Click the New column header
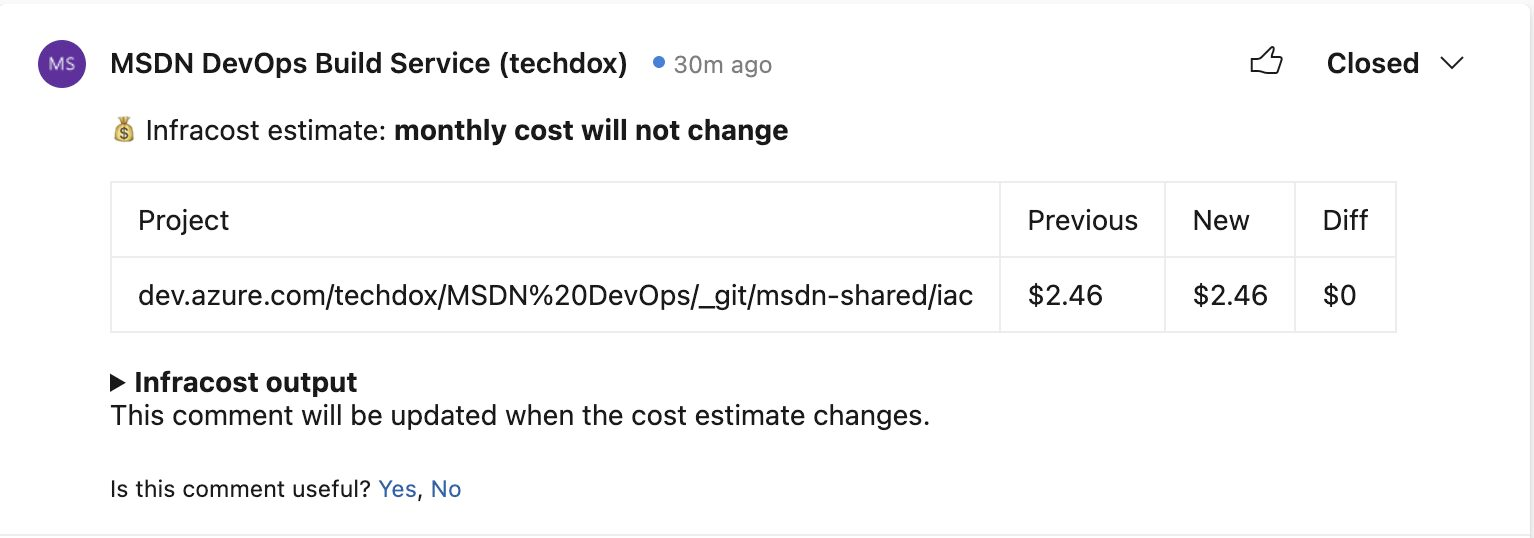The height and width of the screenshot is (538, 1534). pyautogui.click(x=1230, y=220)
